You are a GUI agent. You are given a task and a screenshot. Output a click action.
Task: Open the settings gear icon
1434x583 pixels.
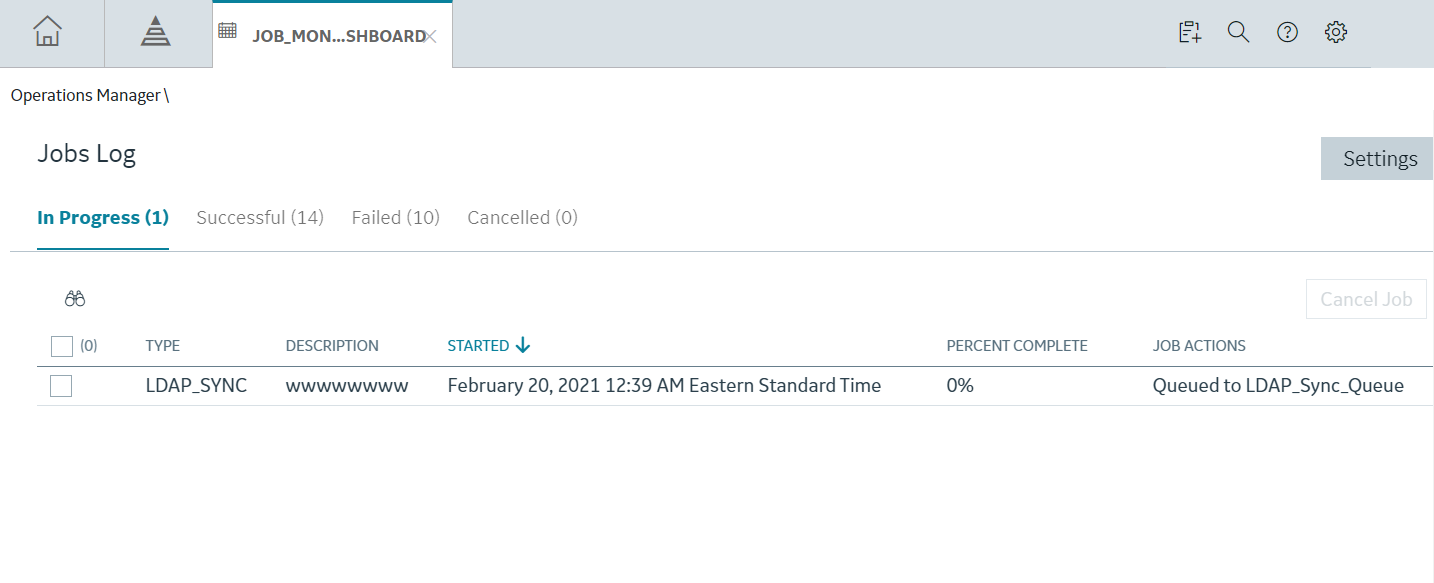point(1336,32)
